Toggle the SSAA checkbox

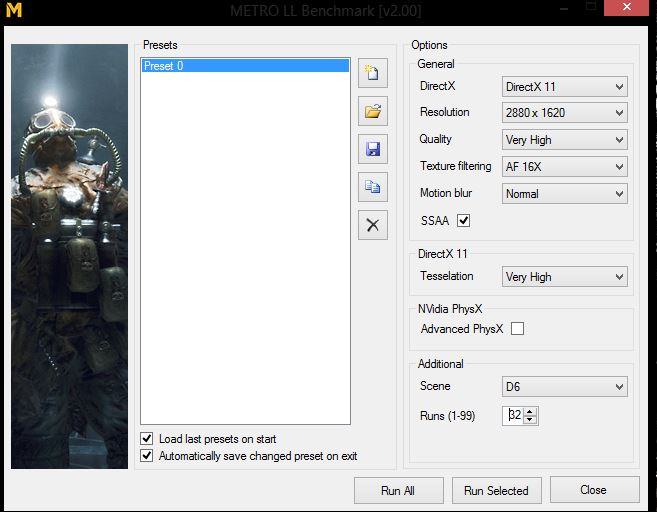point(463,220)
